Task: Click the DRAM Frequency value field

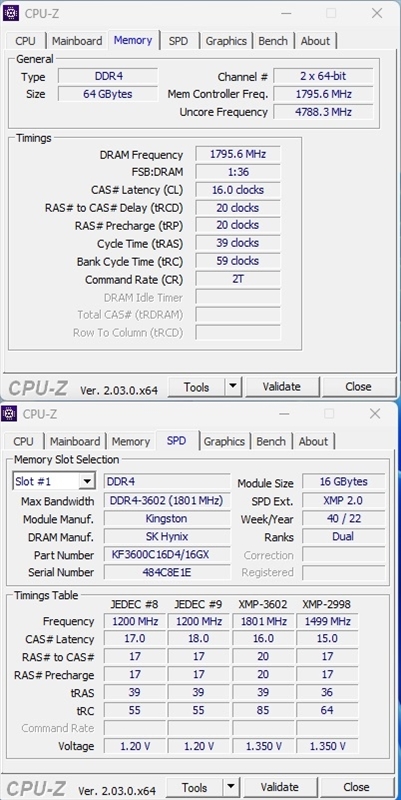Action: (238, 154)
